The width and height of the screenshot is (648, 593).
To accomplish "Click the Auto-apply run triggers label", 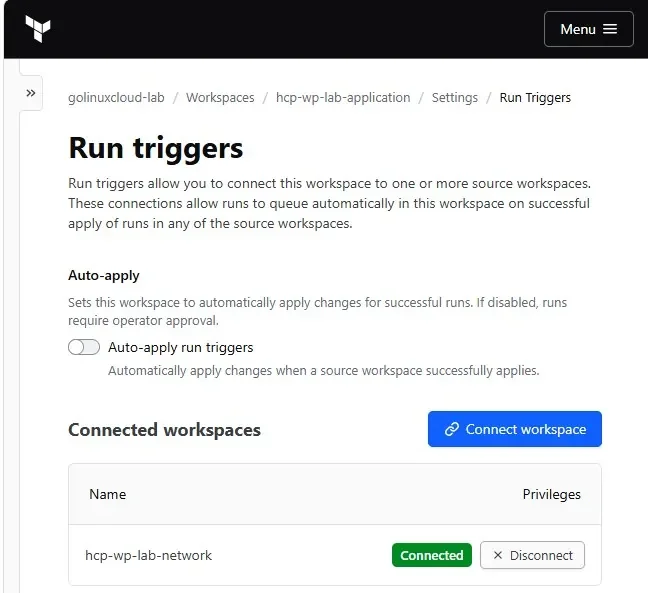I will click(x=181, y=348).
